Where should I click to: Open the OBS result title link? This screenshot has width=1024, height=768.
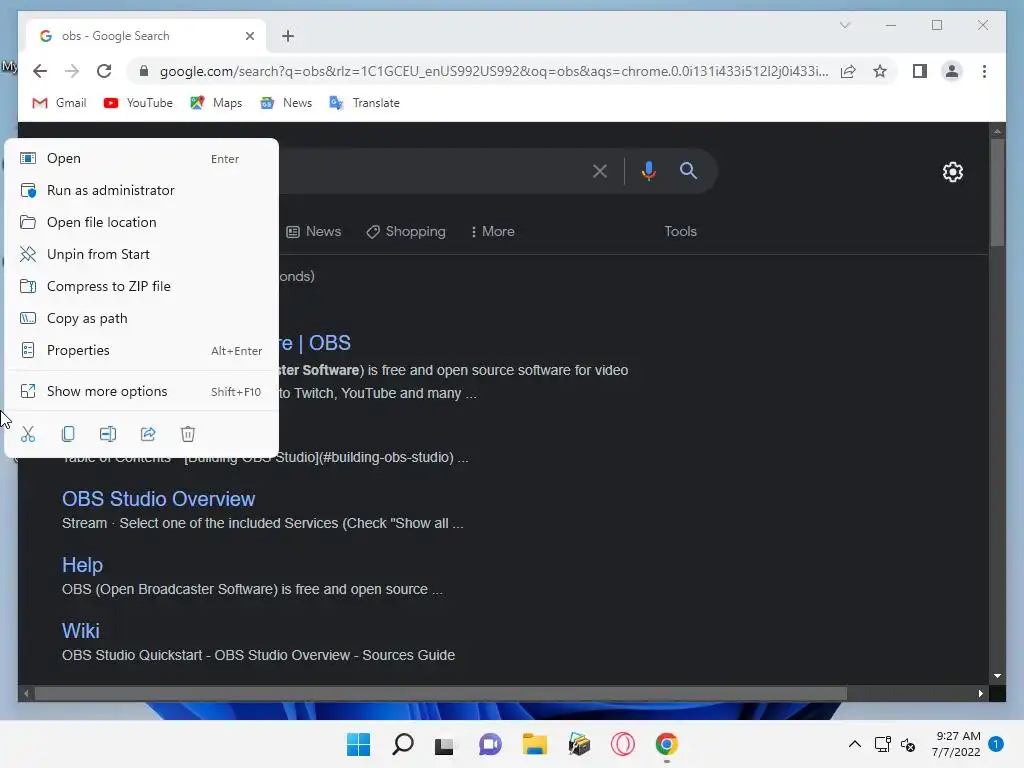coord(315,343)
